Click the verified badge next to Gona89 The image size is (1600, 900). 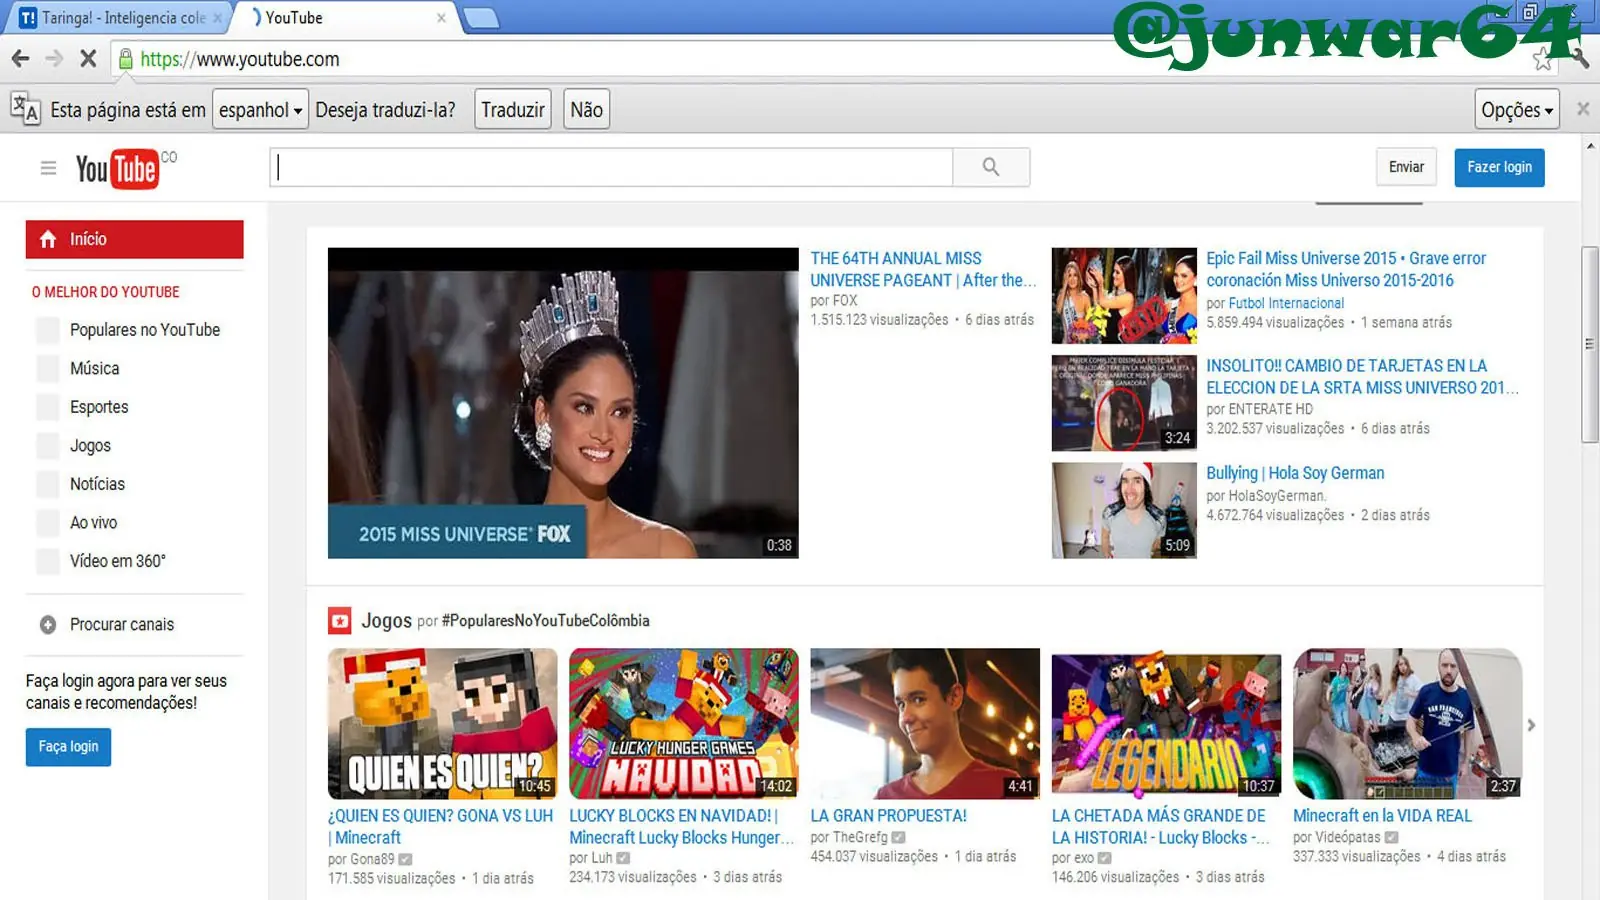click(x=405, y=859)
